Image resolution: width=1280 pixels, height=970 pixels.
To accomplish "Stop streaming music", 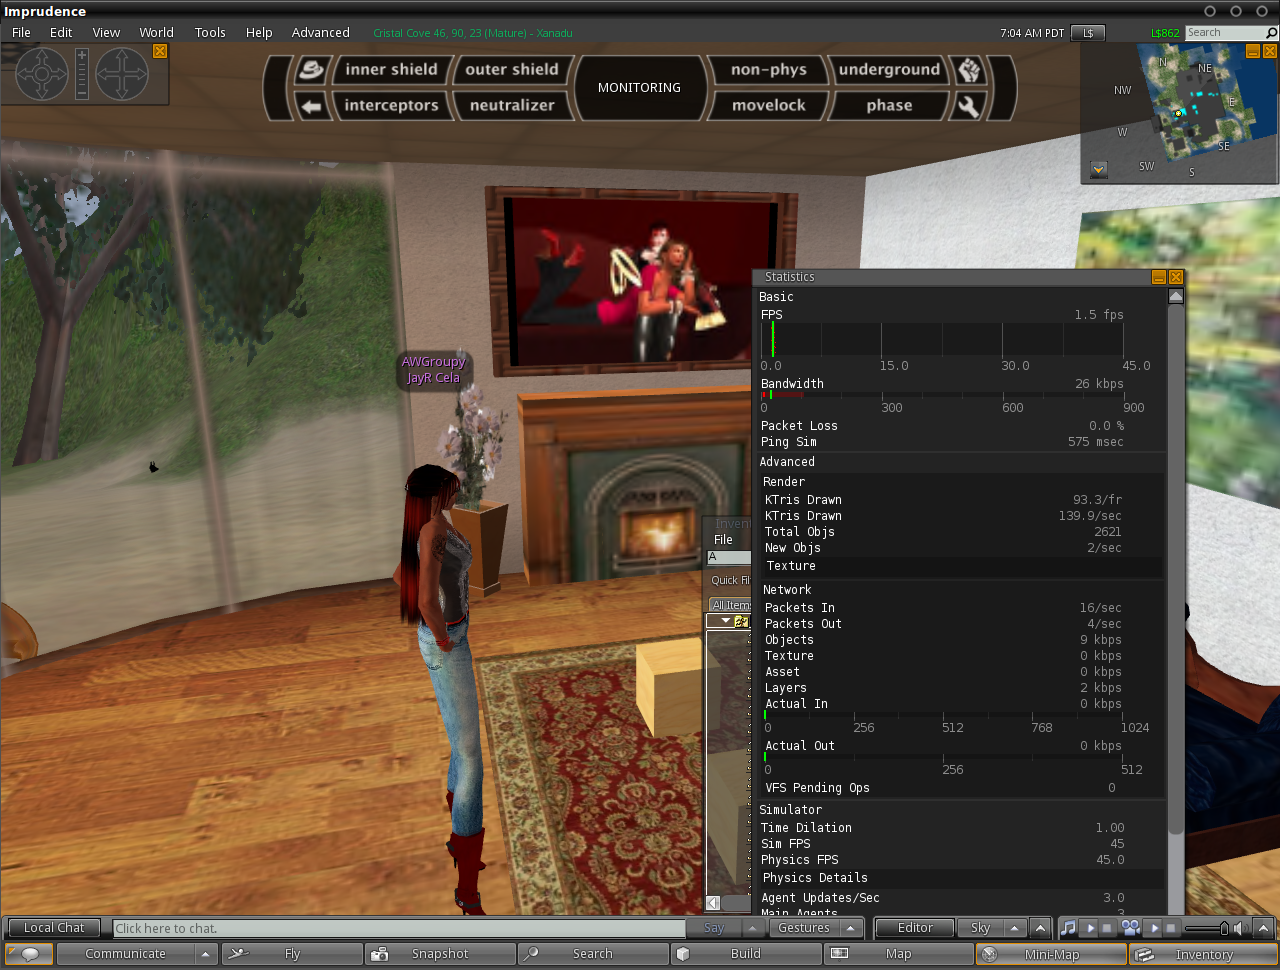I will [x=1106, y=928].
